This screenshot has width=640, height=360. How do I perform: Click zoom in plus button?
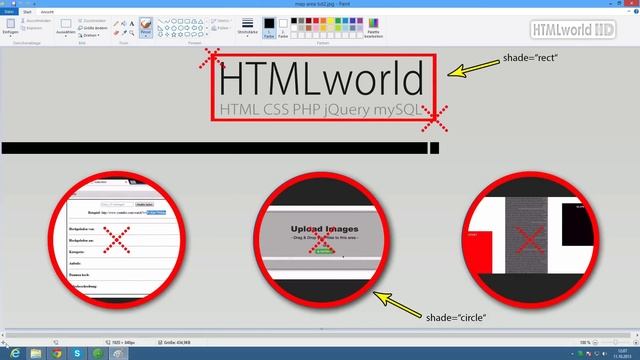coord(636,342)
